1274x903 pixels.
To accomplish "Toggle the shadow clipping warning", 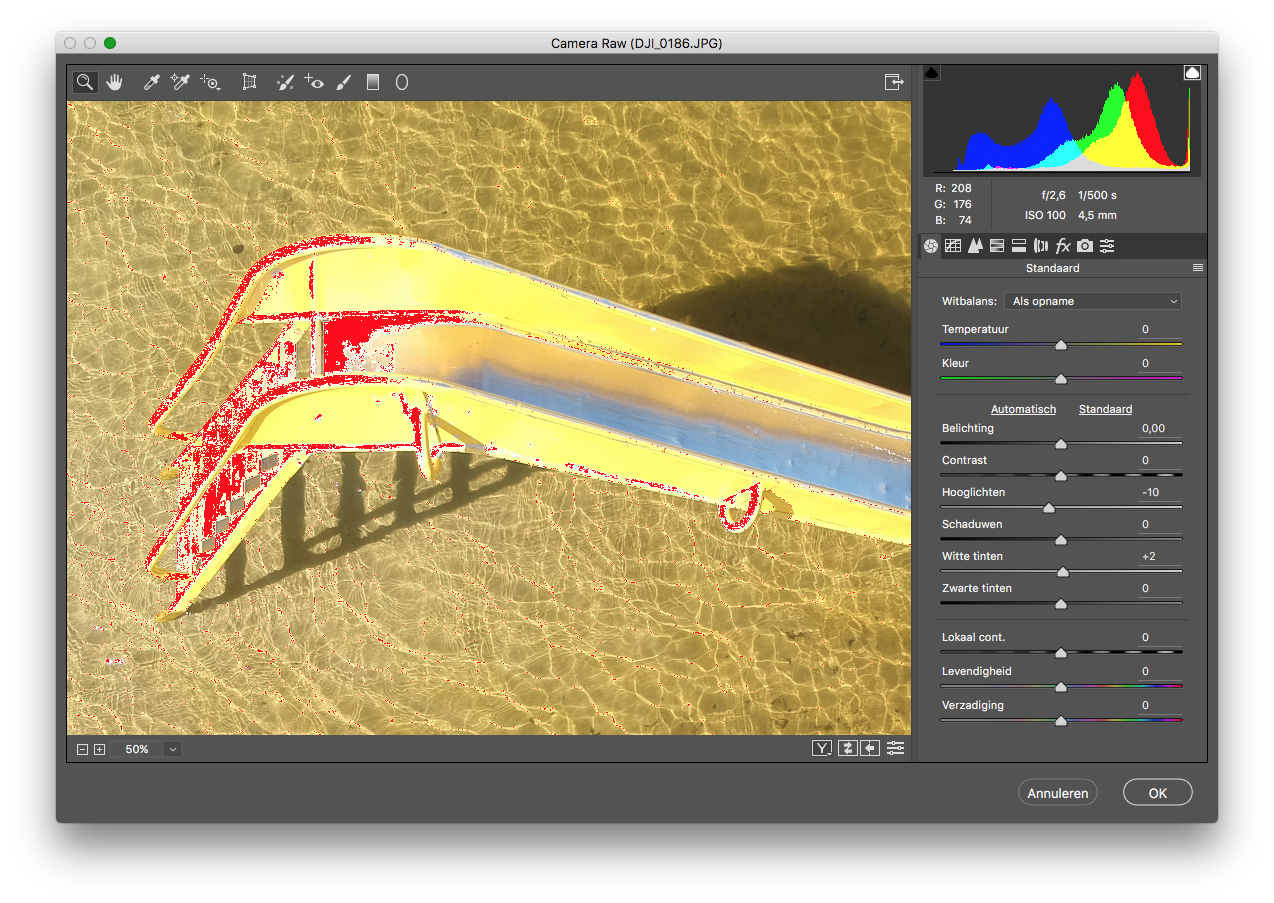I will coord(931,73).
